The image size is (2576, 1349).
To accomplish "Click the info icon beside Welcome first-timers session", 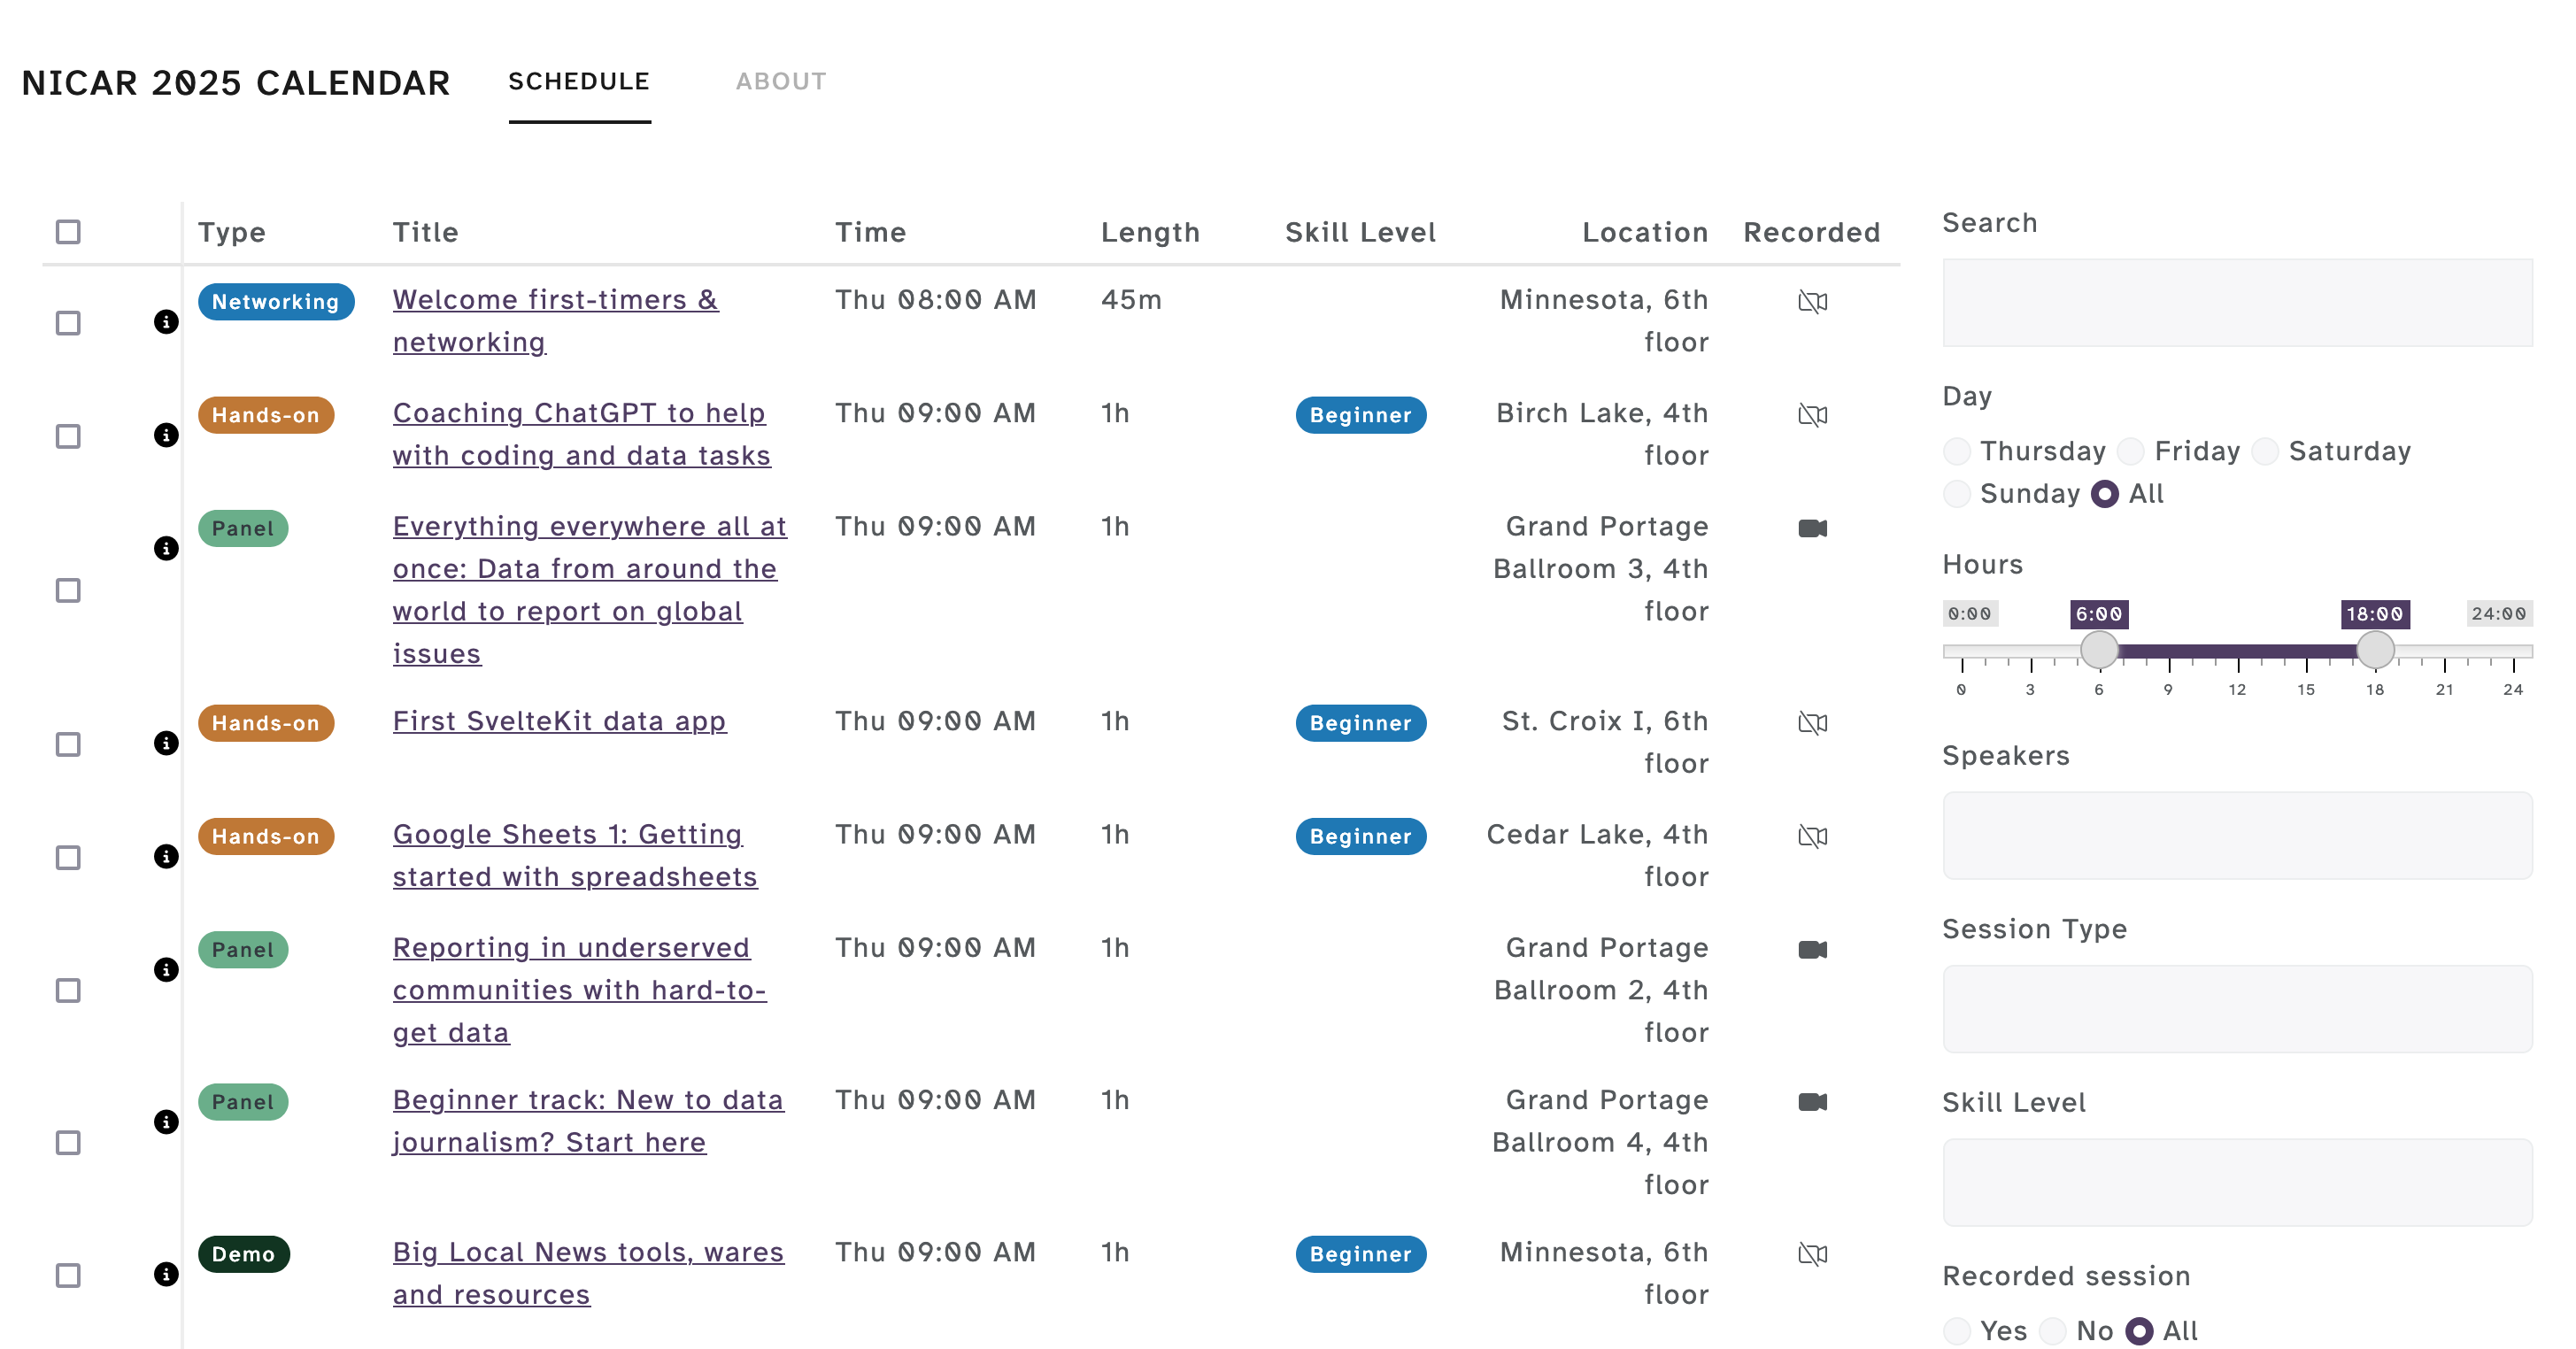I will [166, 322].
